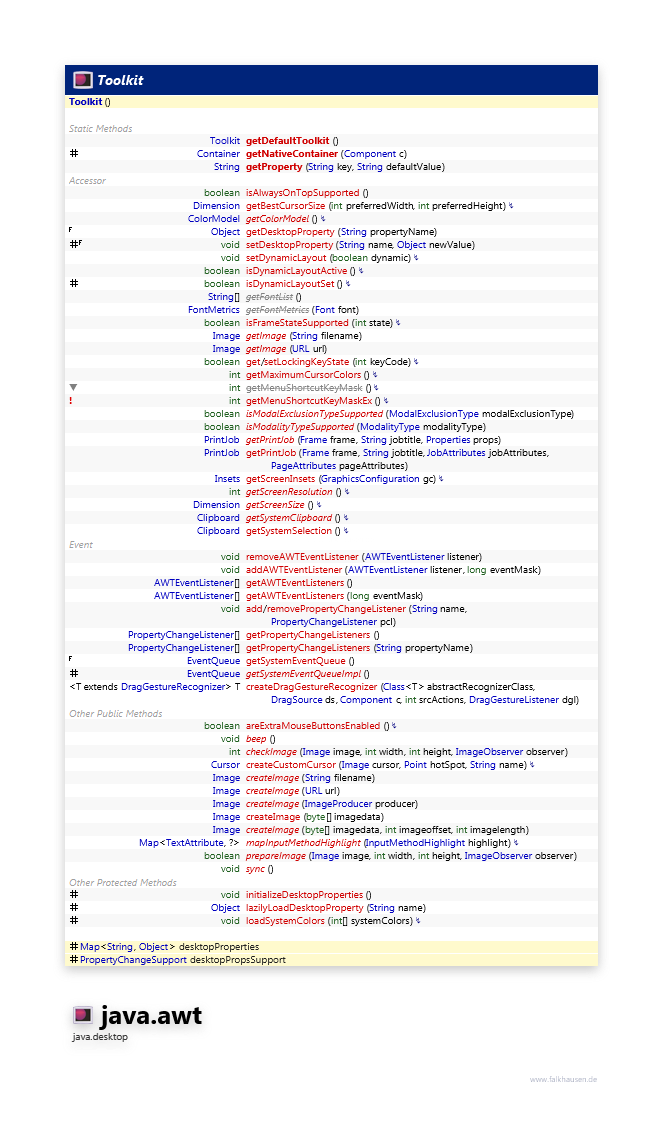
Task: Click the isAlwaysOnTopSupported method
Action: coord(303,193)
